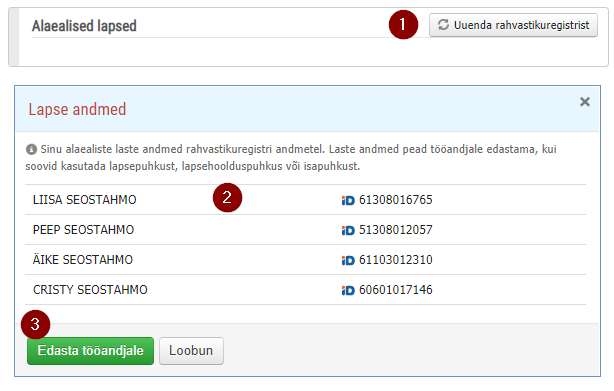Click the red step marker numbered 2
This screenshot has width=614, height=391.
[x=227, y=198]
